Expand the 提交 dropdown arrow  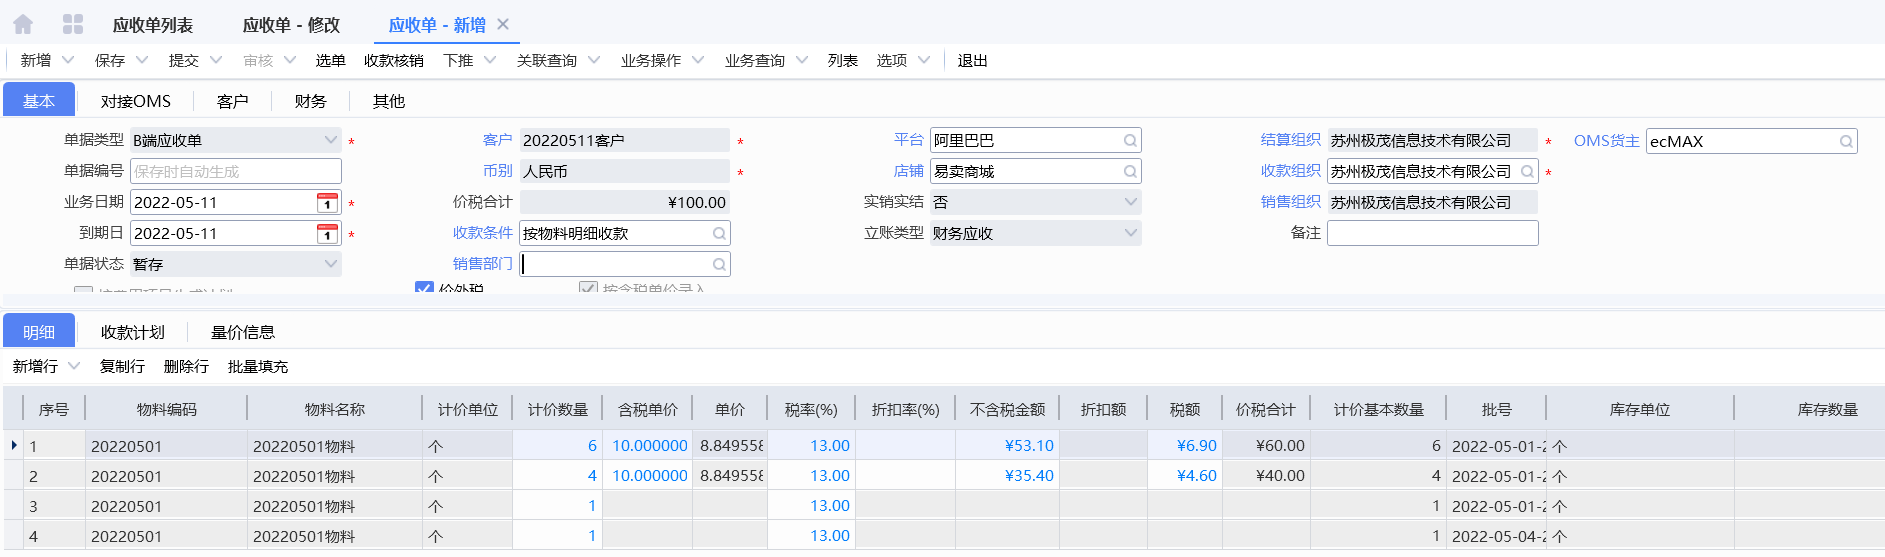tap(216, 60)
